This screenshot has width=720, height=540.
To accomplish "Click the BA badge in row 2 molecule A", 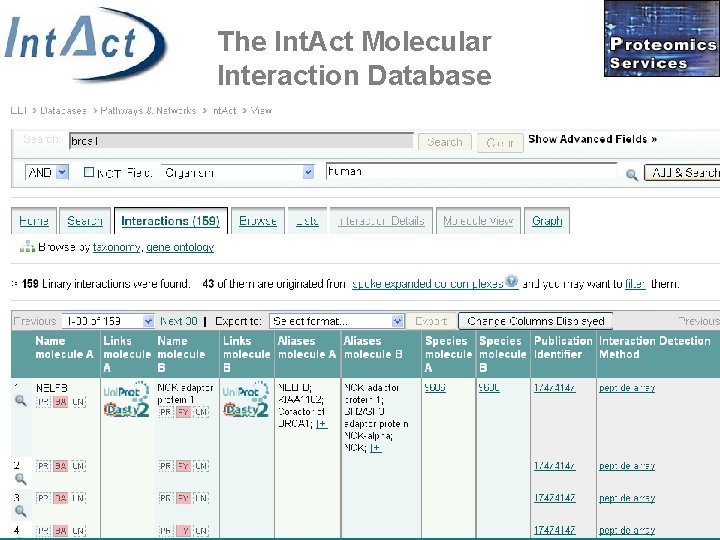I will point(60,467).
